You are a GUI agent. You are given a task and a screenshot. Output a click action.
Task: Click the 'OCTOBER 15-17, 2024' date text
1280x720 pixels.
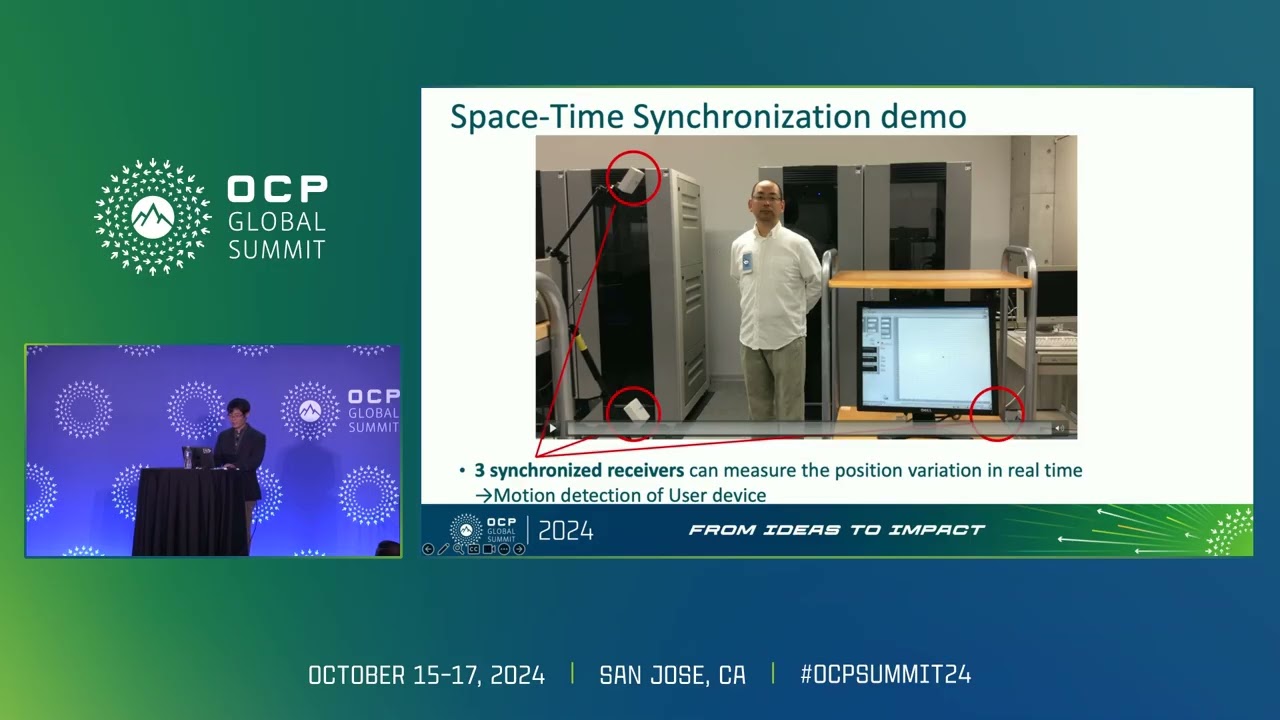[427, 675]
